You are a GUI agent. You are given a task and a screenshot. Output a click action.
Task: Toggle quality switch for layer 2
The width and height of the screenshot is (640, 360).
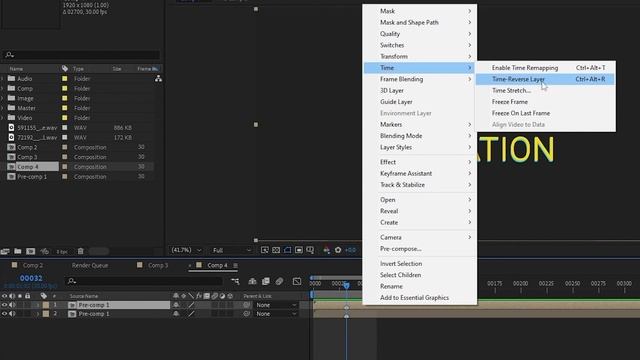191,314
